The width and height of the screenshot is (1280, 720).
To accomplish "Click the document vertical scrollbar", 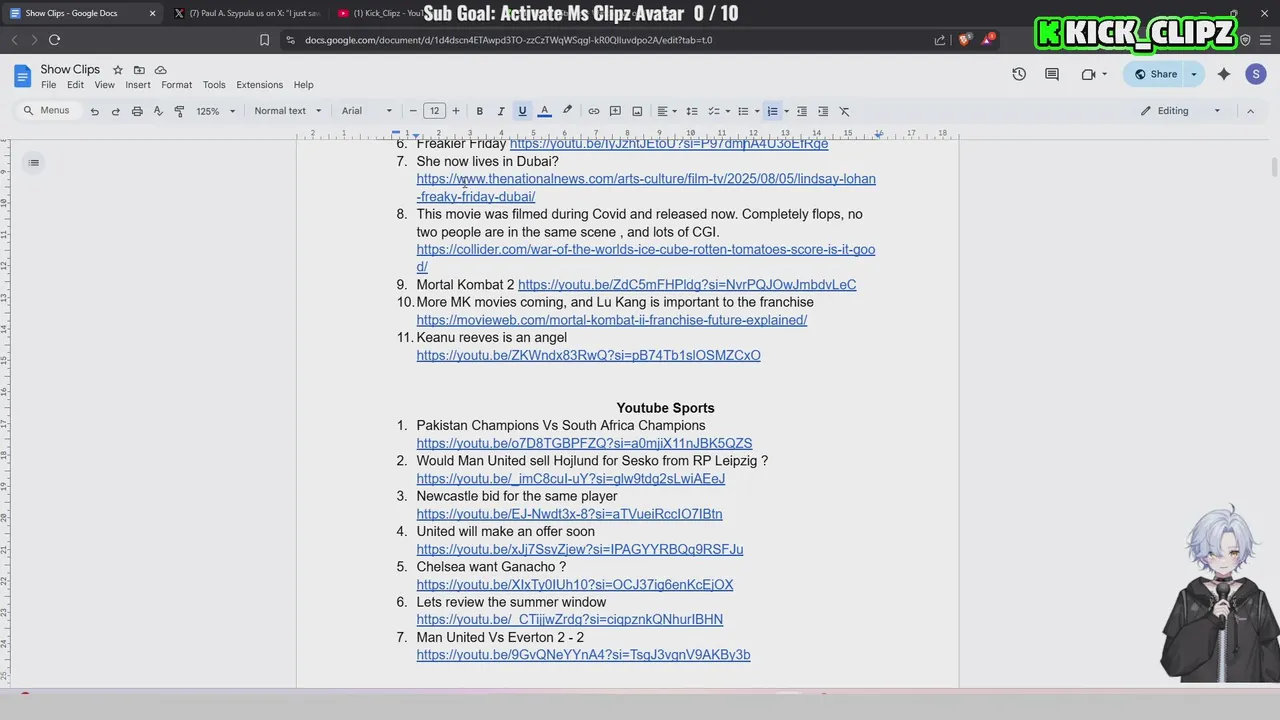I will (1273, 168).
